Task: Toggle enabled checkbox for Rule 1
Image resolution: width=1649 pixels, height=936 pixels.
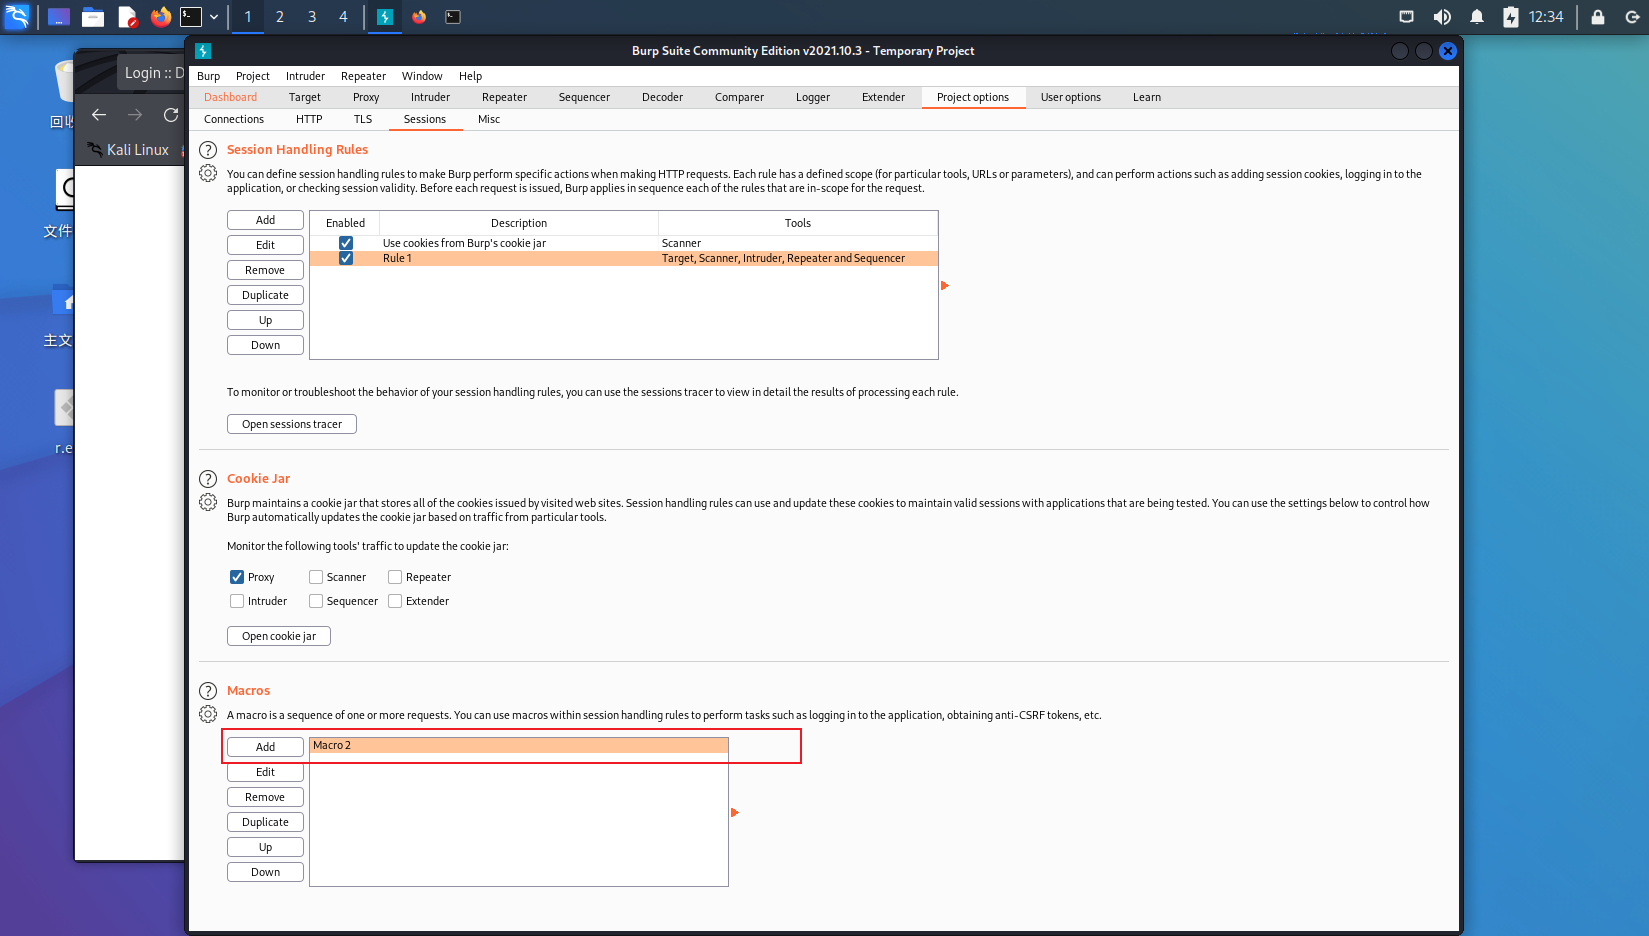Action: (x=346, y=258)
